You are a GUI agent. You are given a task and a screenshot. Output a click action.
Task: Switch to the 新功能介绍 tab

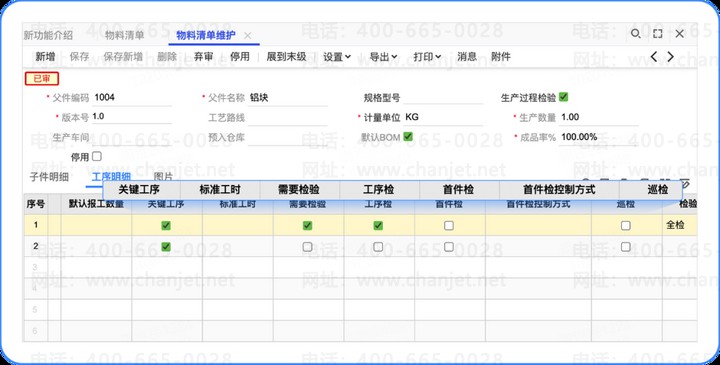click(x=48, y=35)
